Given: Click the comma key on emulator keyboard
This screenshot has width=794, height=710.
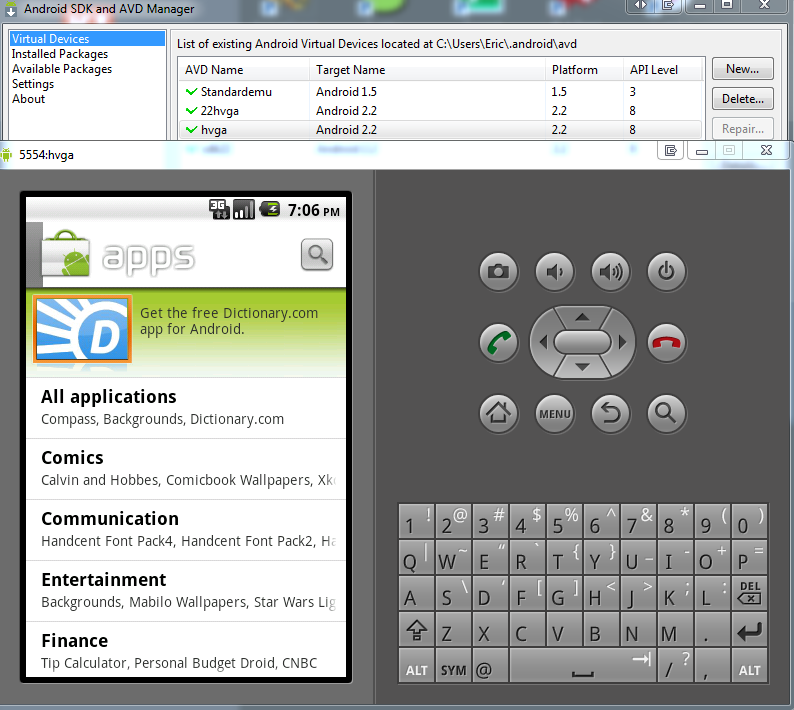Looking at the screenshot, I should [x=712, y=666].
